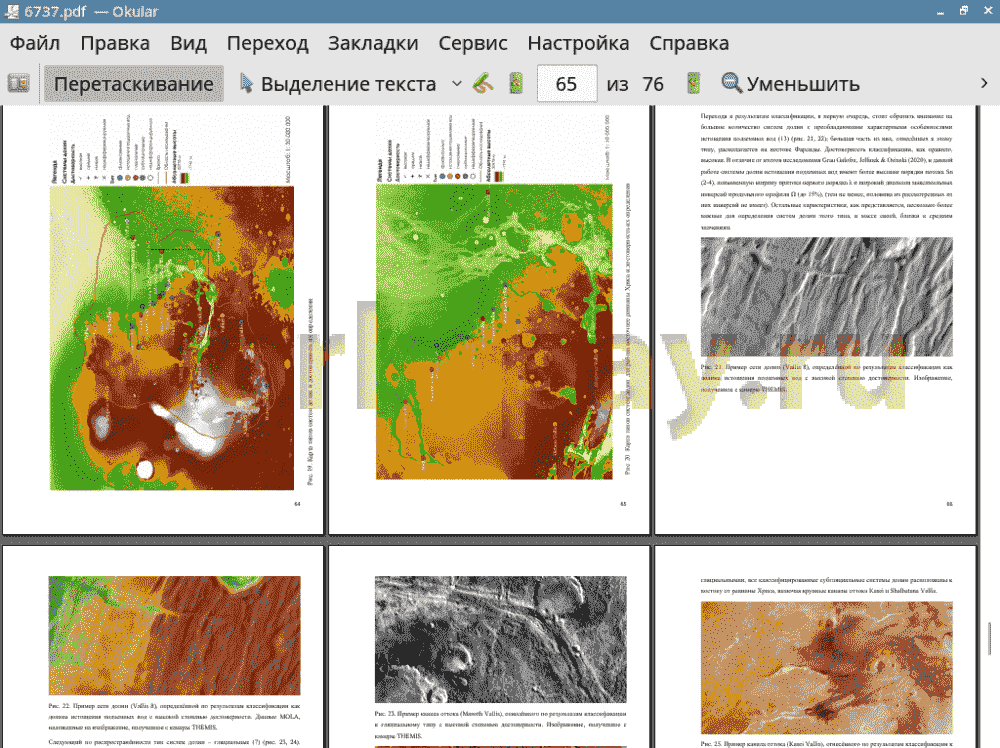Viewport: 1000px width, 748px height.
Task: Click the orange terrain image above Рис. 25
Action: click(827, 668)
